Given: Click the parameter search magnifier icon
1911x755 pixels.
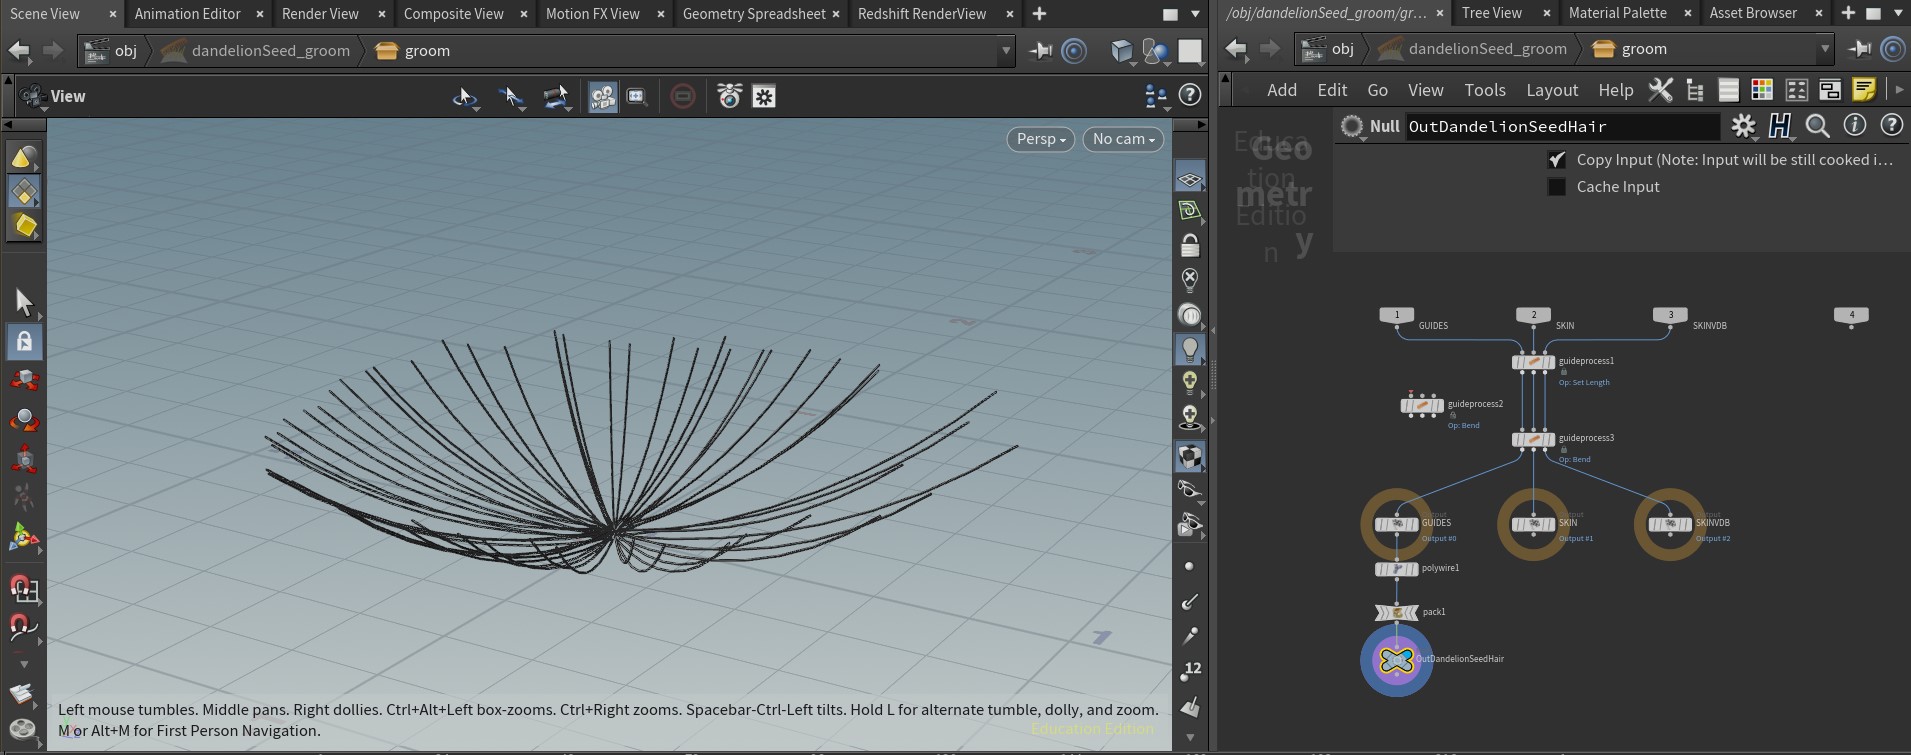Looking at the screenshot, I should 1817,126.
